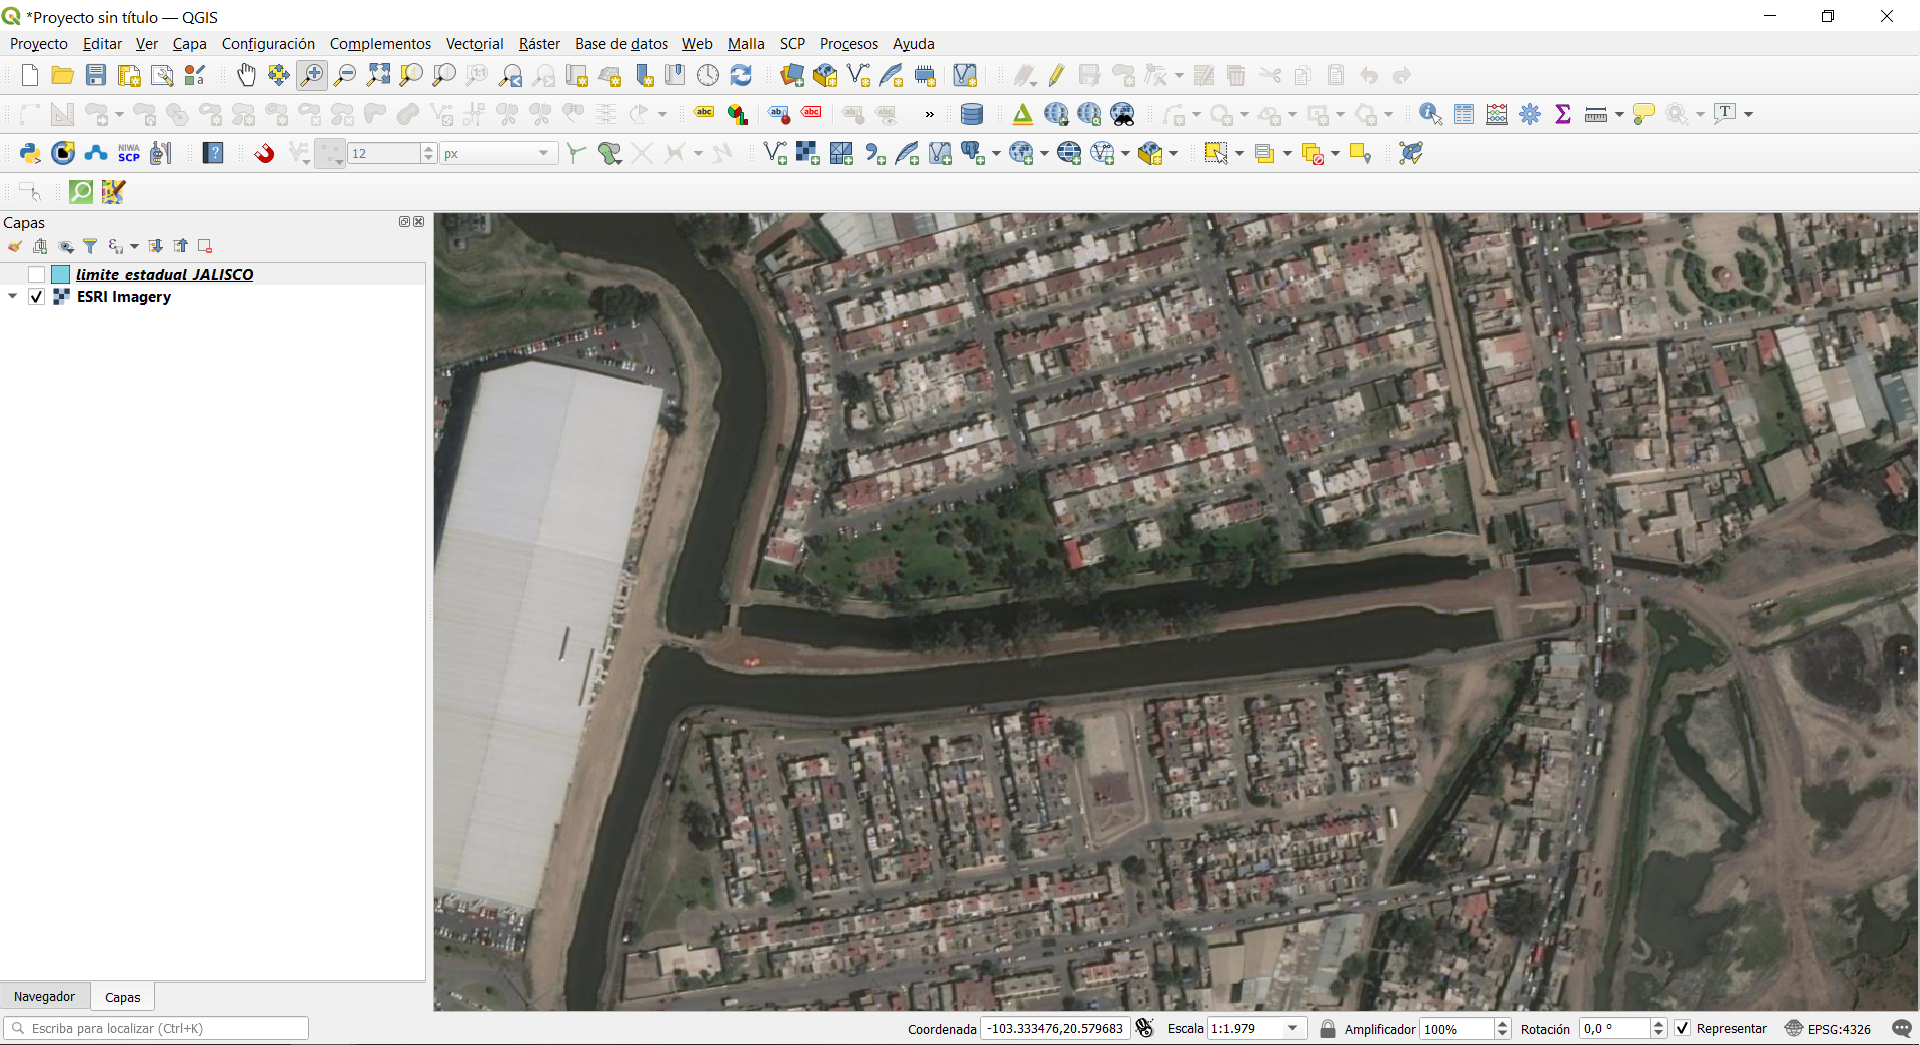This screenshot has width=1920, height=1045.
Task: Enable the limite_estadual_JALISCO layer checkbox
Action: click(x=37, y=275)
